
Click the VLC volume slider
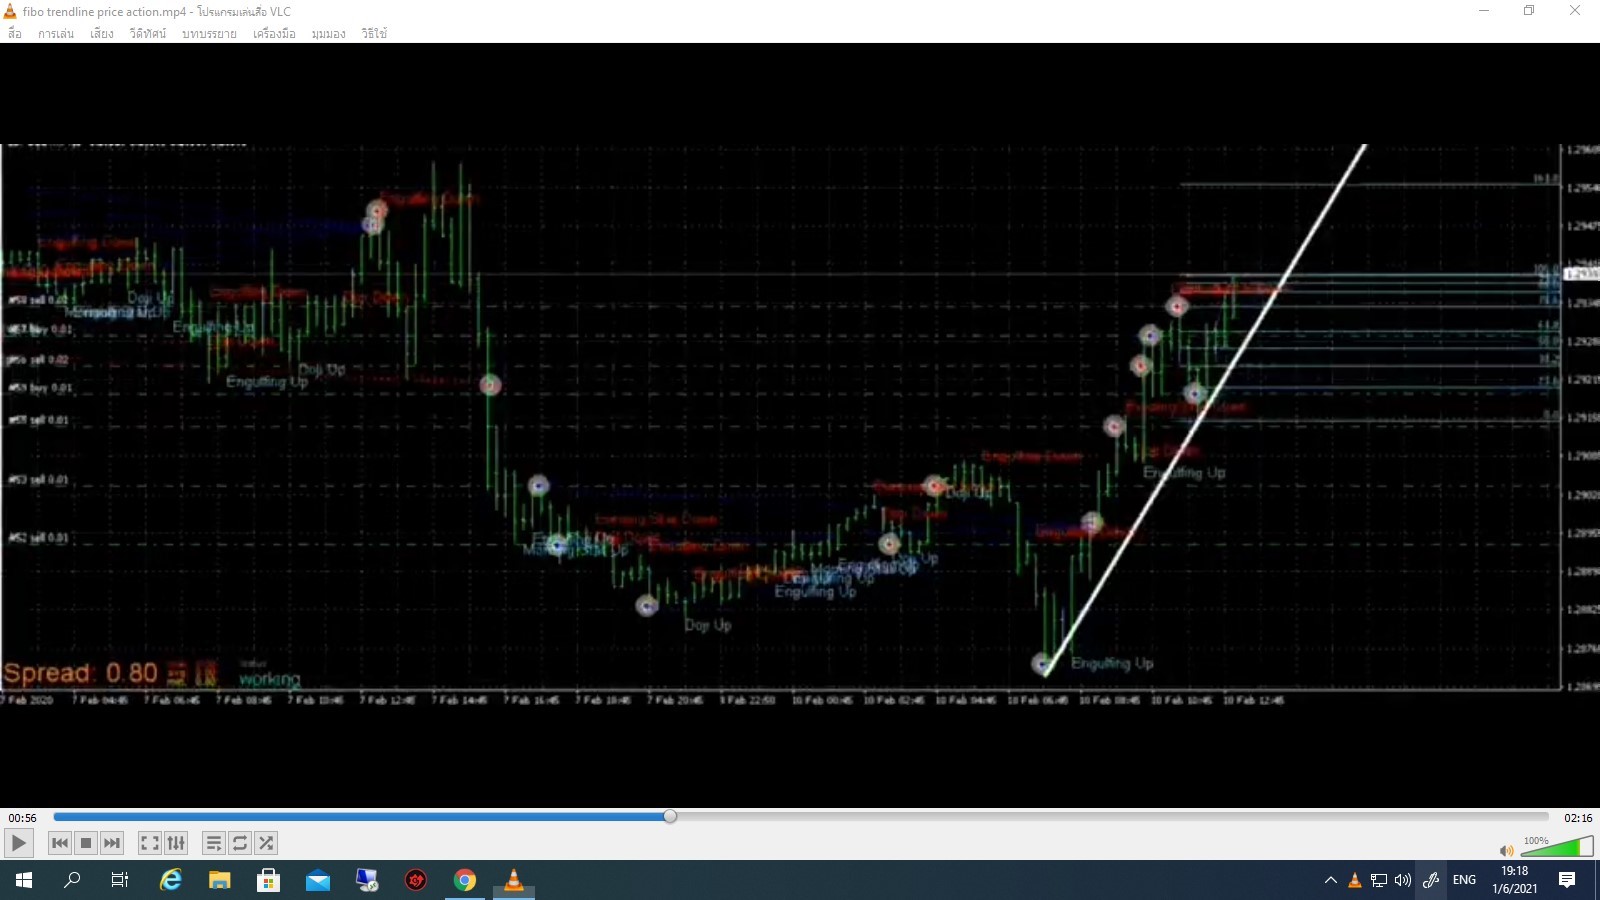click(1557, 848)
